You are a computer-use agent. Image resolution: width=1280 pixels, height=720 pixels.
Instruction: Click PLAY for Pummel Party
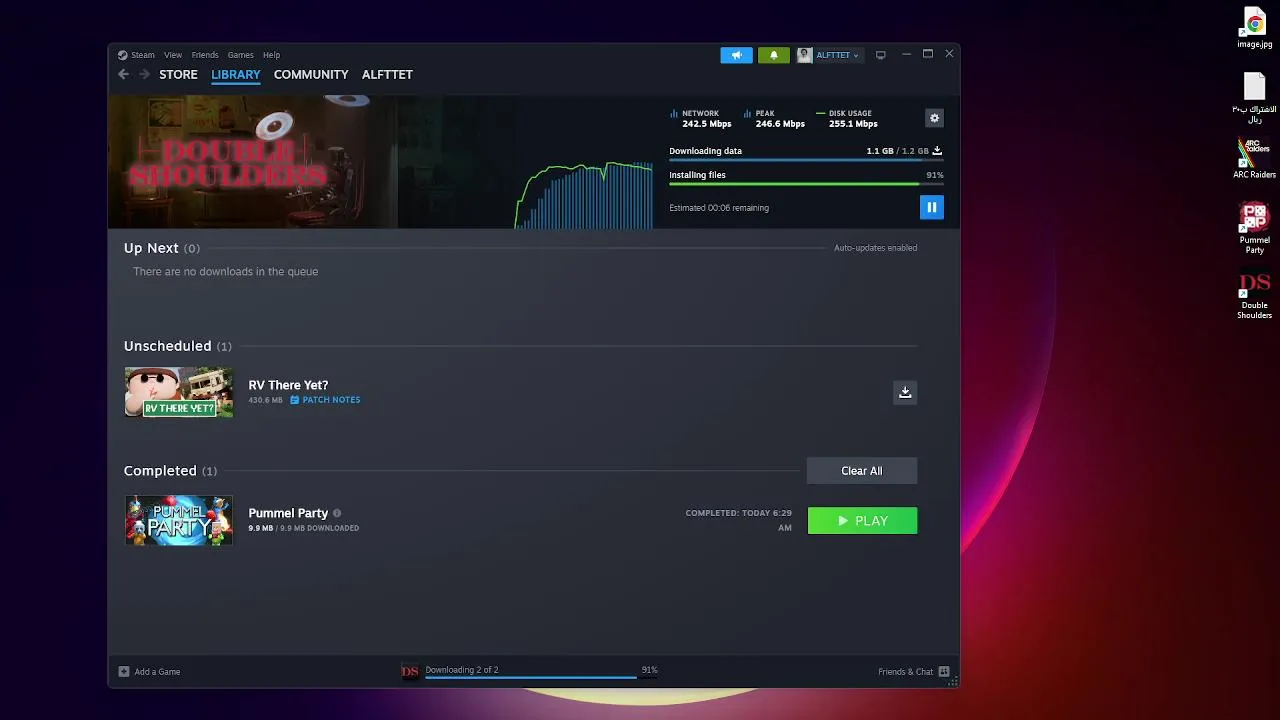pyautogui.click(x=862, y=521)
